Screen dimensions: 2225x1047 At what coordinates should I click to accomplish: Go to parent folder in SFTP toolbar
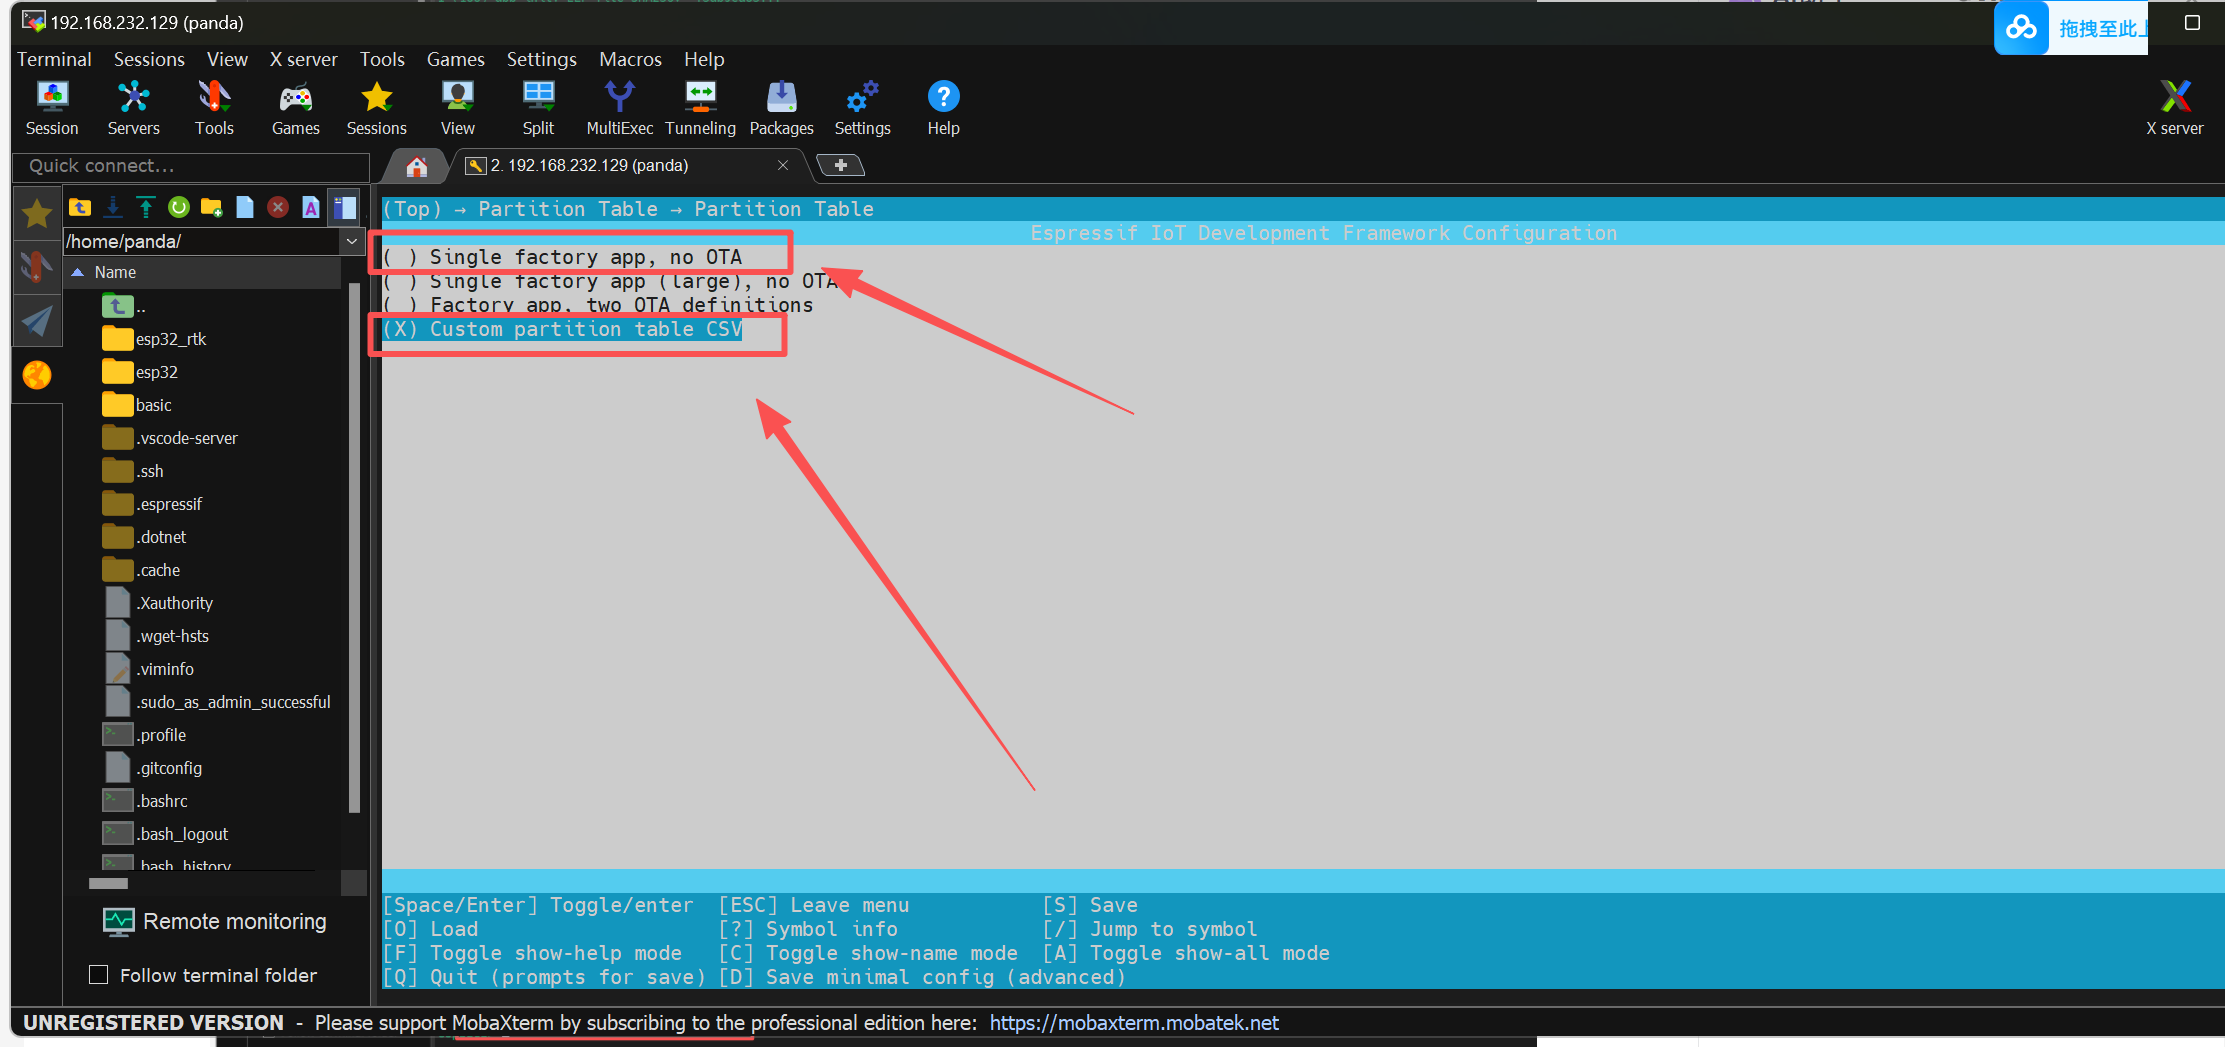pos(80,207)
